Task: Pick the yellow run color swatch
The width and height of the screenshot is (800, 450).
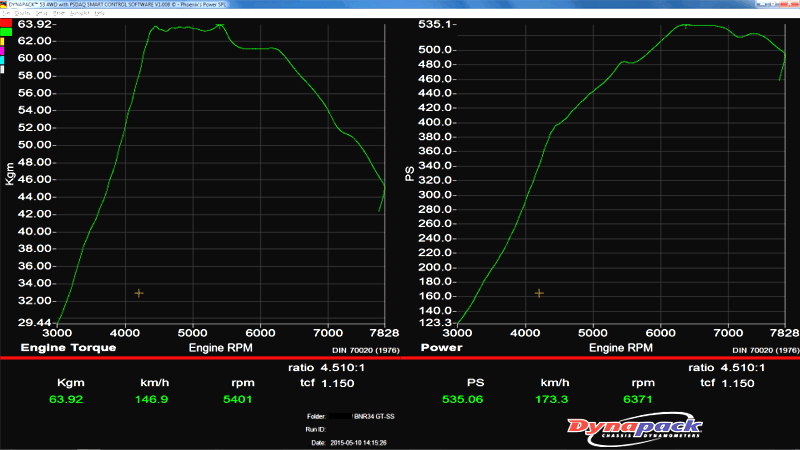Action: pos(3,41)
